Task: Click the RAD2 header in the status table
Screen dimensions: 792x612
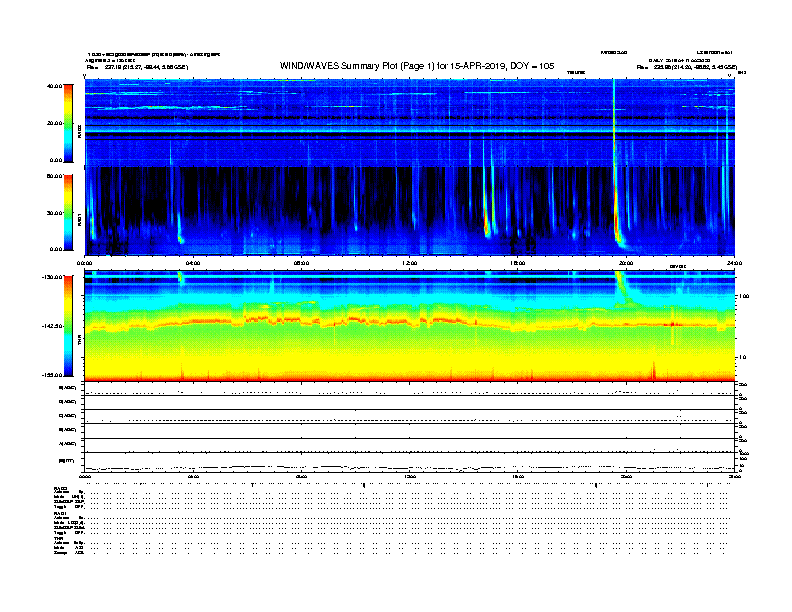Action: click(x=60, y=488)
